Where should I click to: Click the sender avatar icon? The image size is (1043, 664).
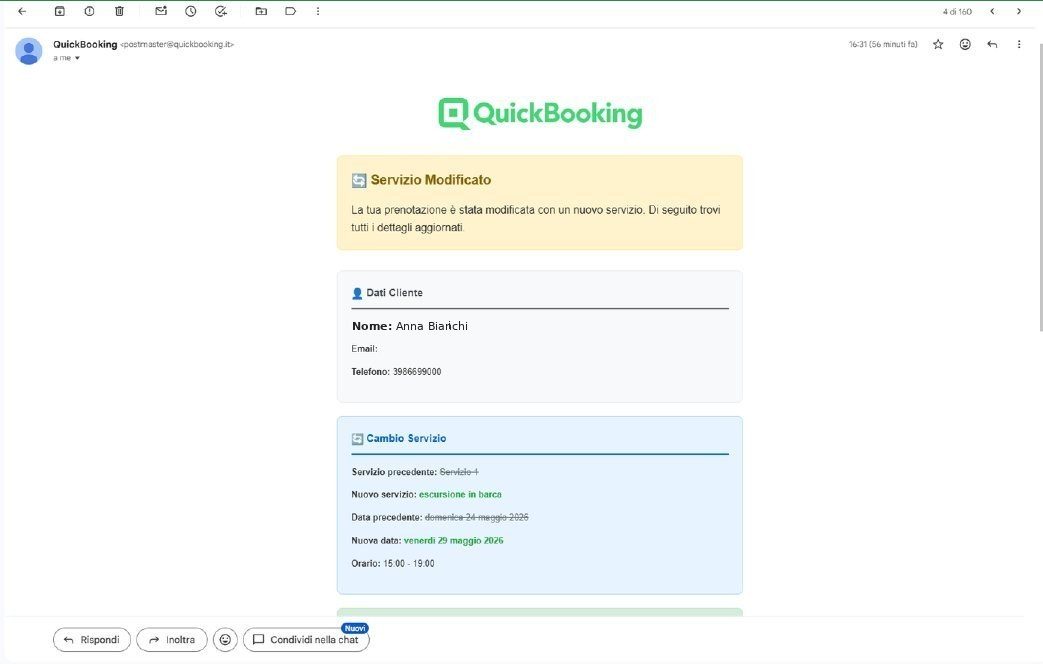(x=29, y=51)
